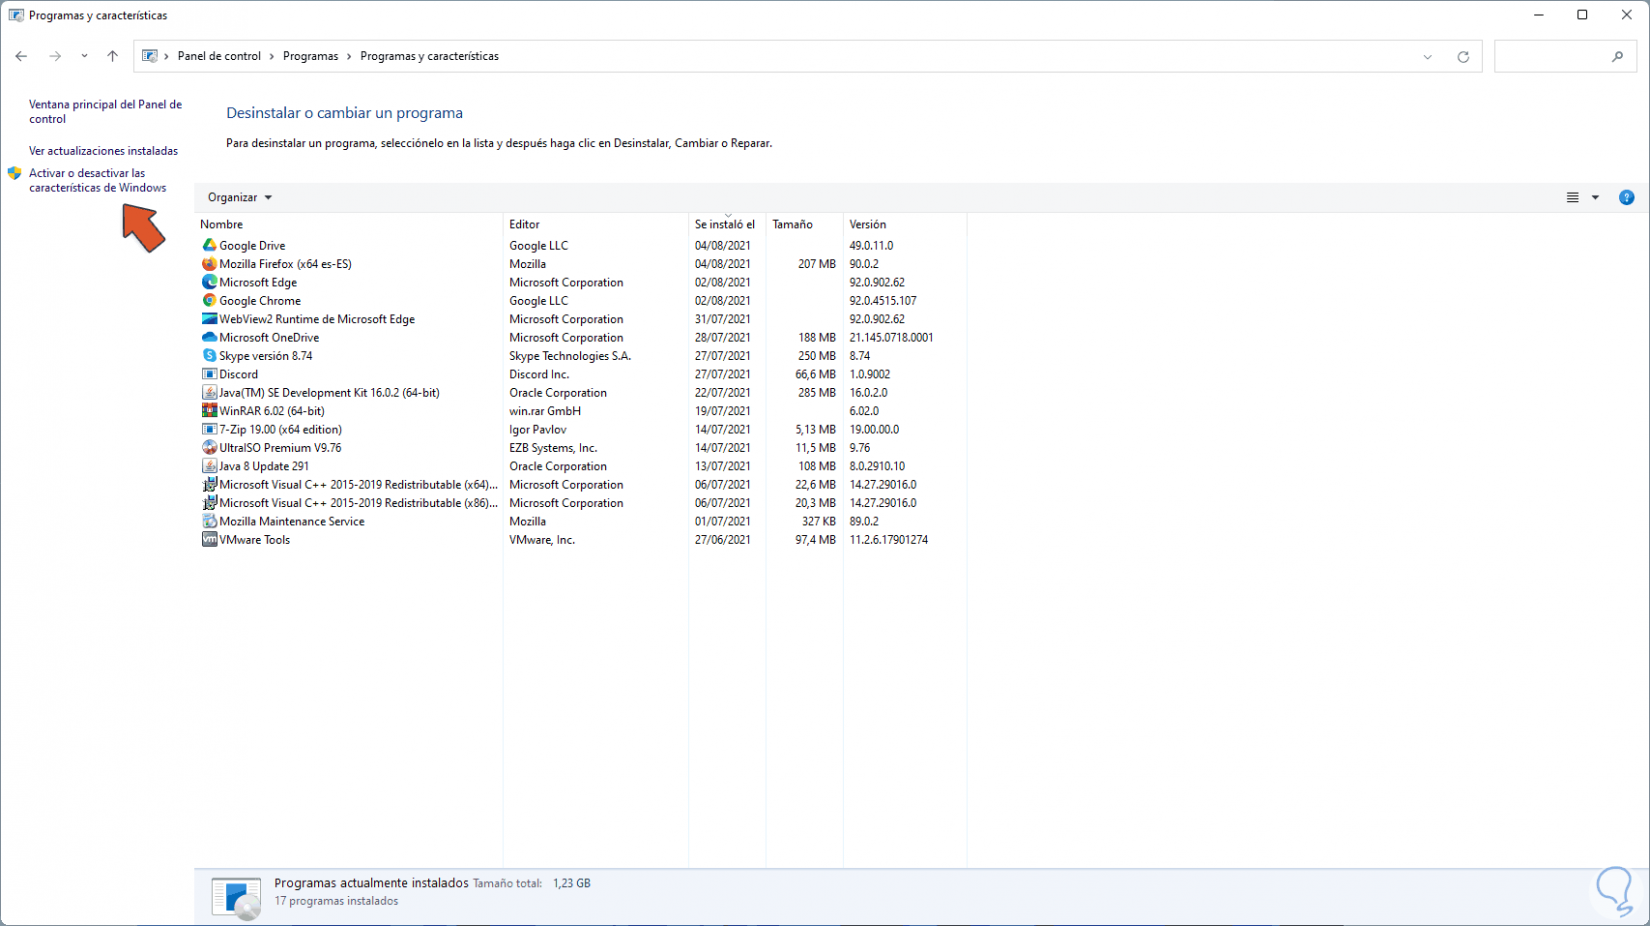Navigate to Panel de control breadcrumb

point(219,56)
